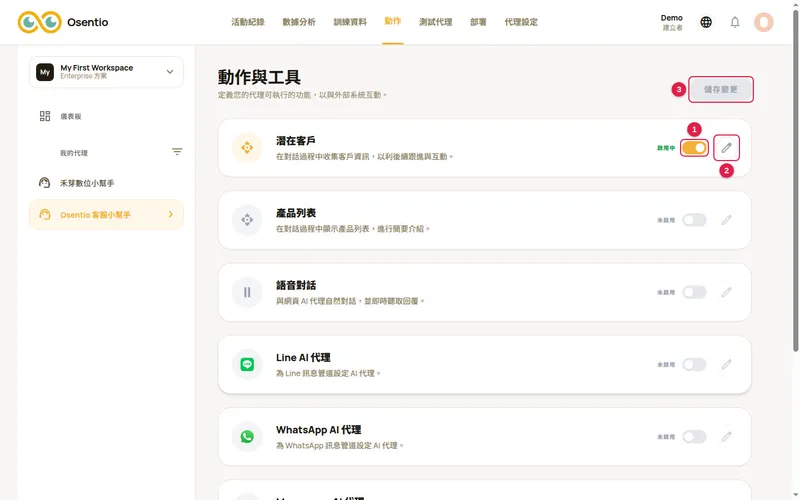
Task: Click the Osentio owl-eyes logo
Action: coord(40,22)
